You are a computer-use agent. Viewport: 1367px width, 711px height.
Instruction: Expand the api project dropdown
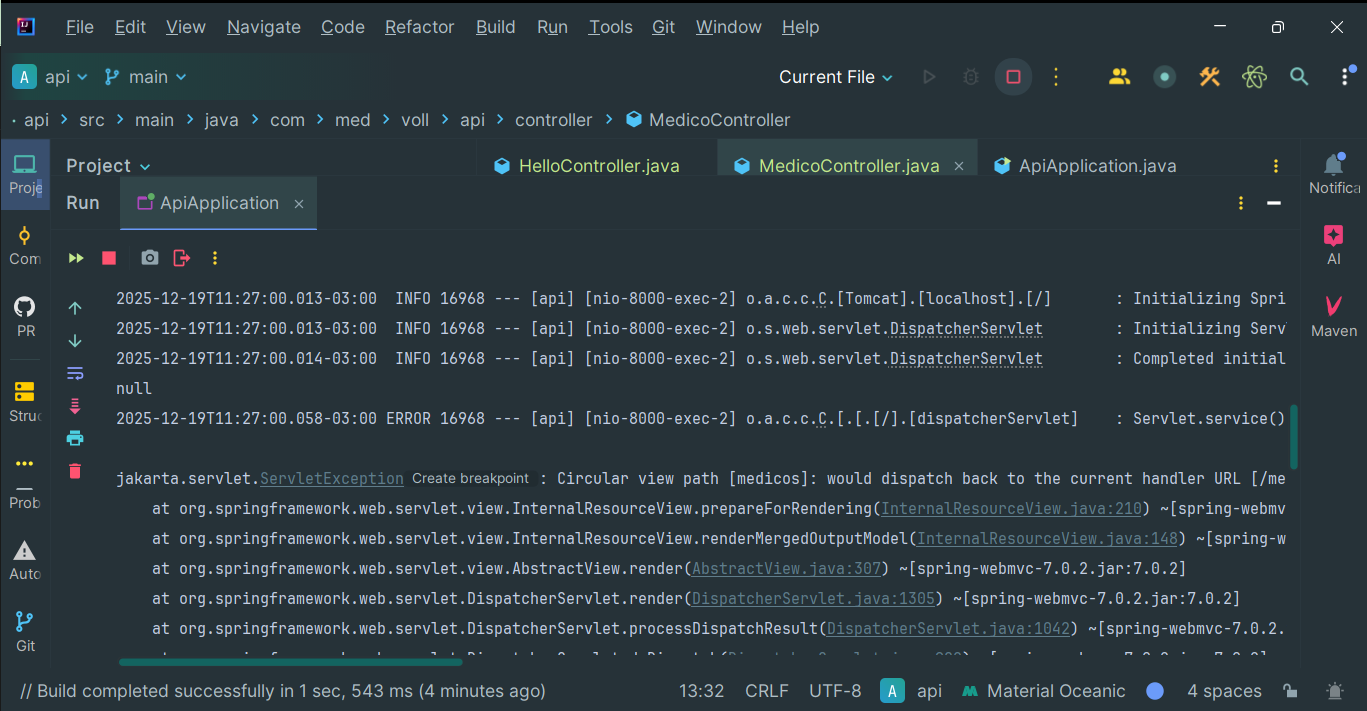tap(51, 77)
